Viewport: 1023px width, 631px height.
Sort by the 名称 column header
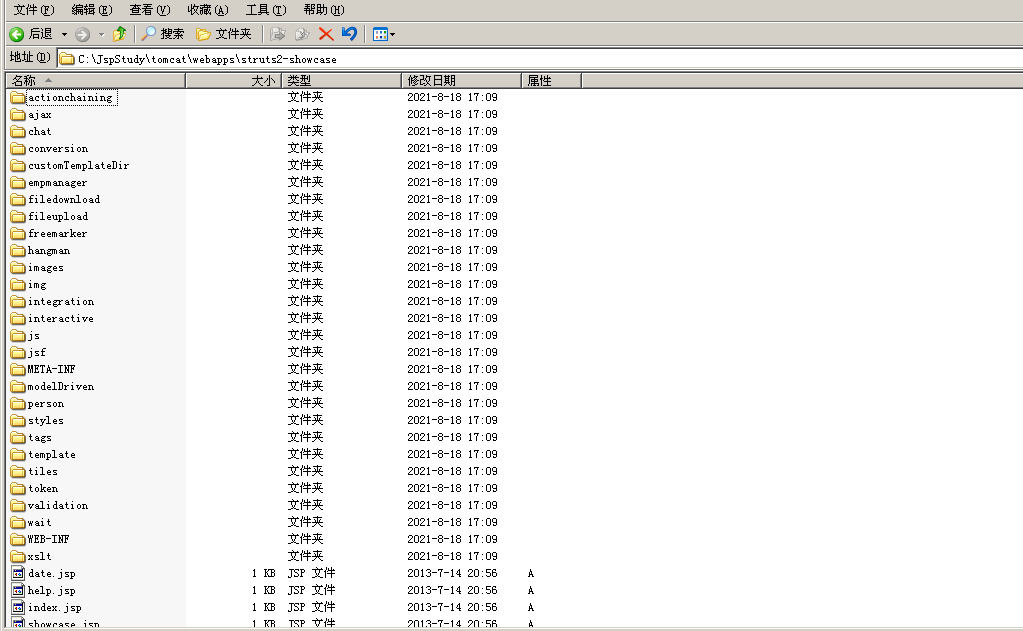click(x=95, y=80)
